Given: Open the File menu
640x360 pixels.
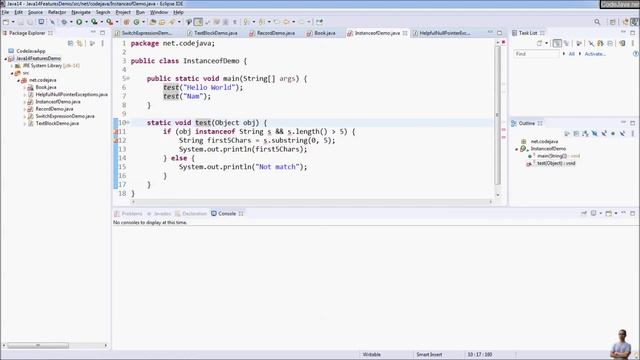Looking at the screenshot, I should 5,12.
